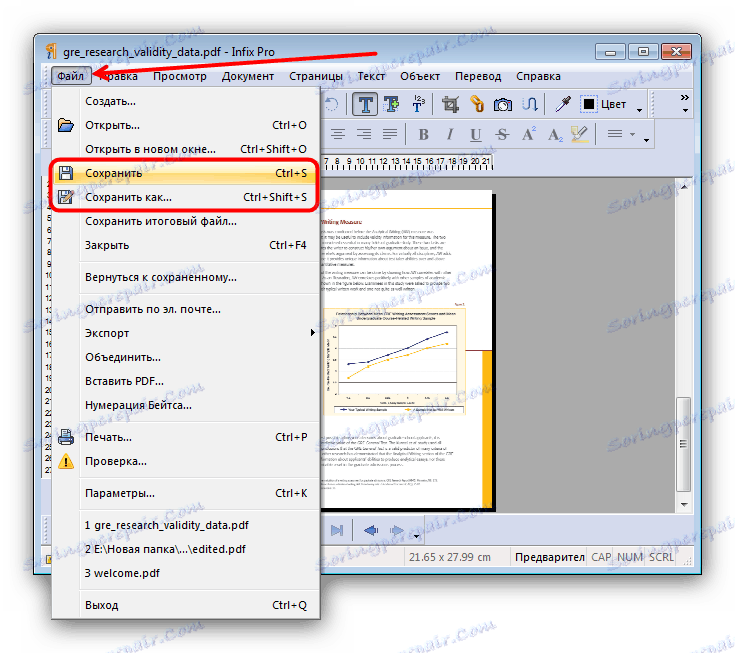Select Открыть в новом окне...
The image size is (735, 653).
click(186, 149)
